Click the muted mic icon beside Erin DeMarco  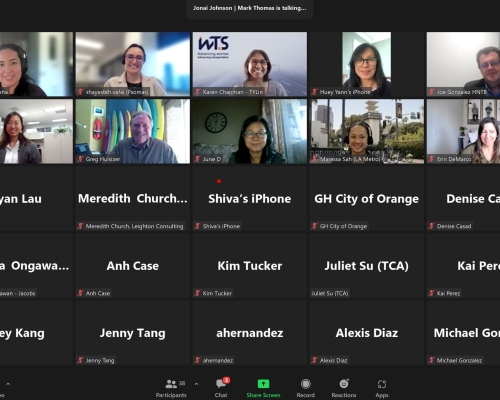tap(431, 159)
